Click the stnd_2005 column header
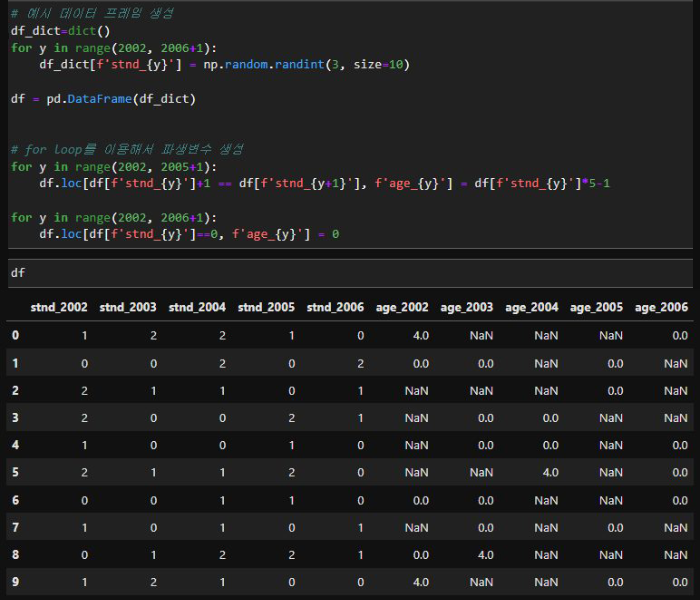The width and height of the screenshot is (700, 600). [x=267, y=307]
